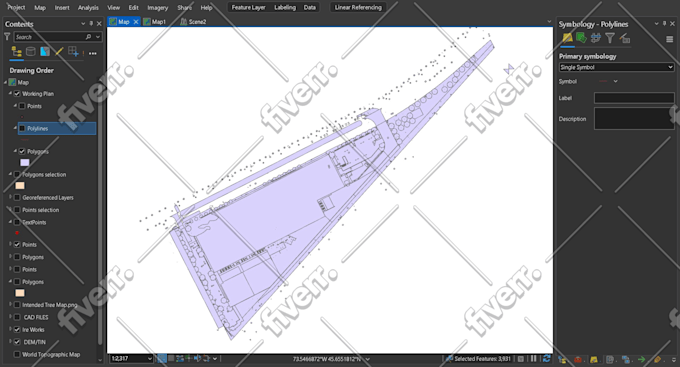Image resolution: width=680 pixels, height=367 pixels.
Task: Open the Symbol dropdown arrow in Symbology
Action: click(x=615, y=81)
